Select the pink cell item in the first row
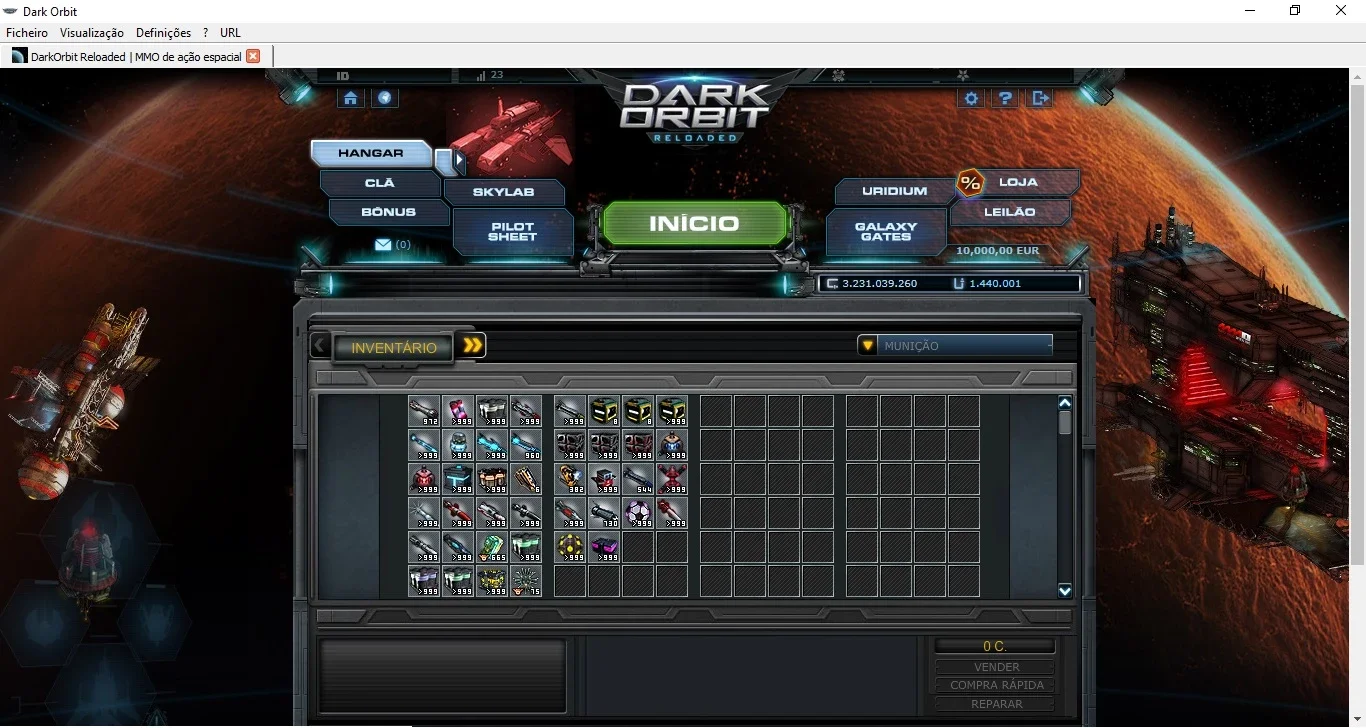The width and height of the screenshot is (1366, 728). (x=458, y=411)
